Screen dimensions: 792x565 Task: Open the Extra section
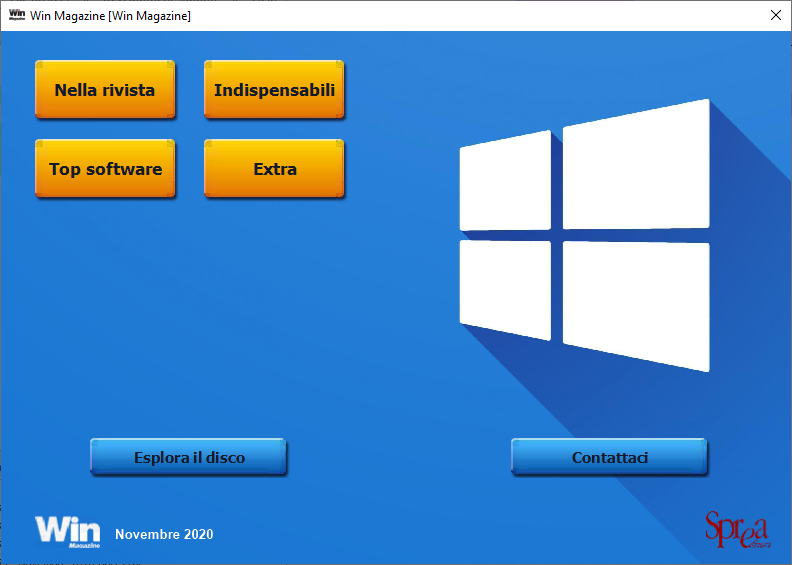(x=274, y=168)
